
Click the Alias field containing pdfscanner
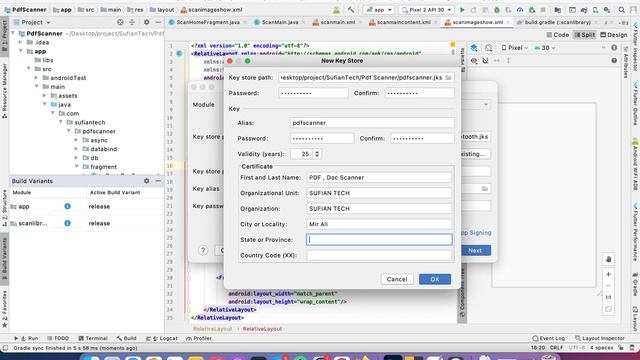[x=372, y=123]
